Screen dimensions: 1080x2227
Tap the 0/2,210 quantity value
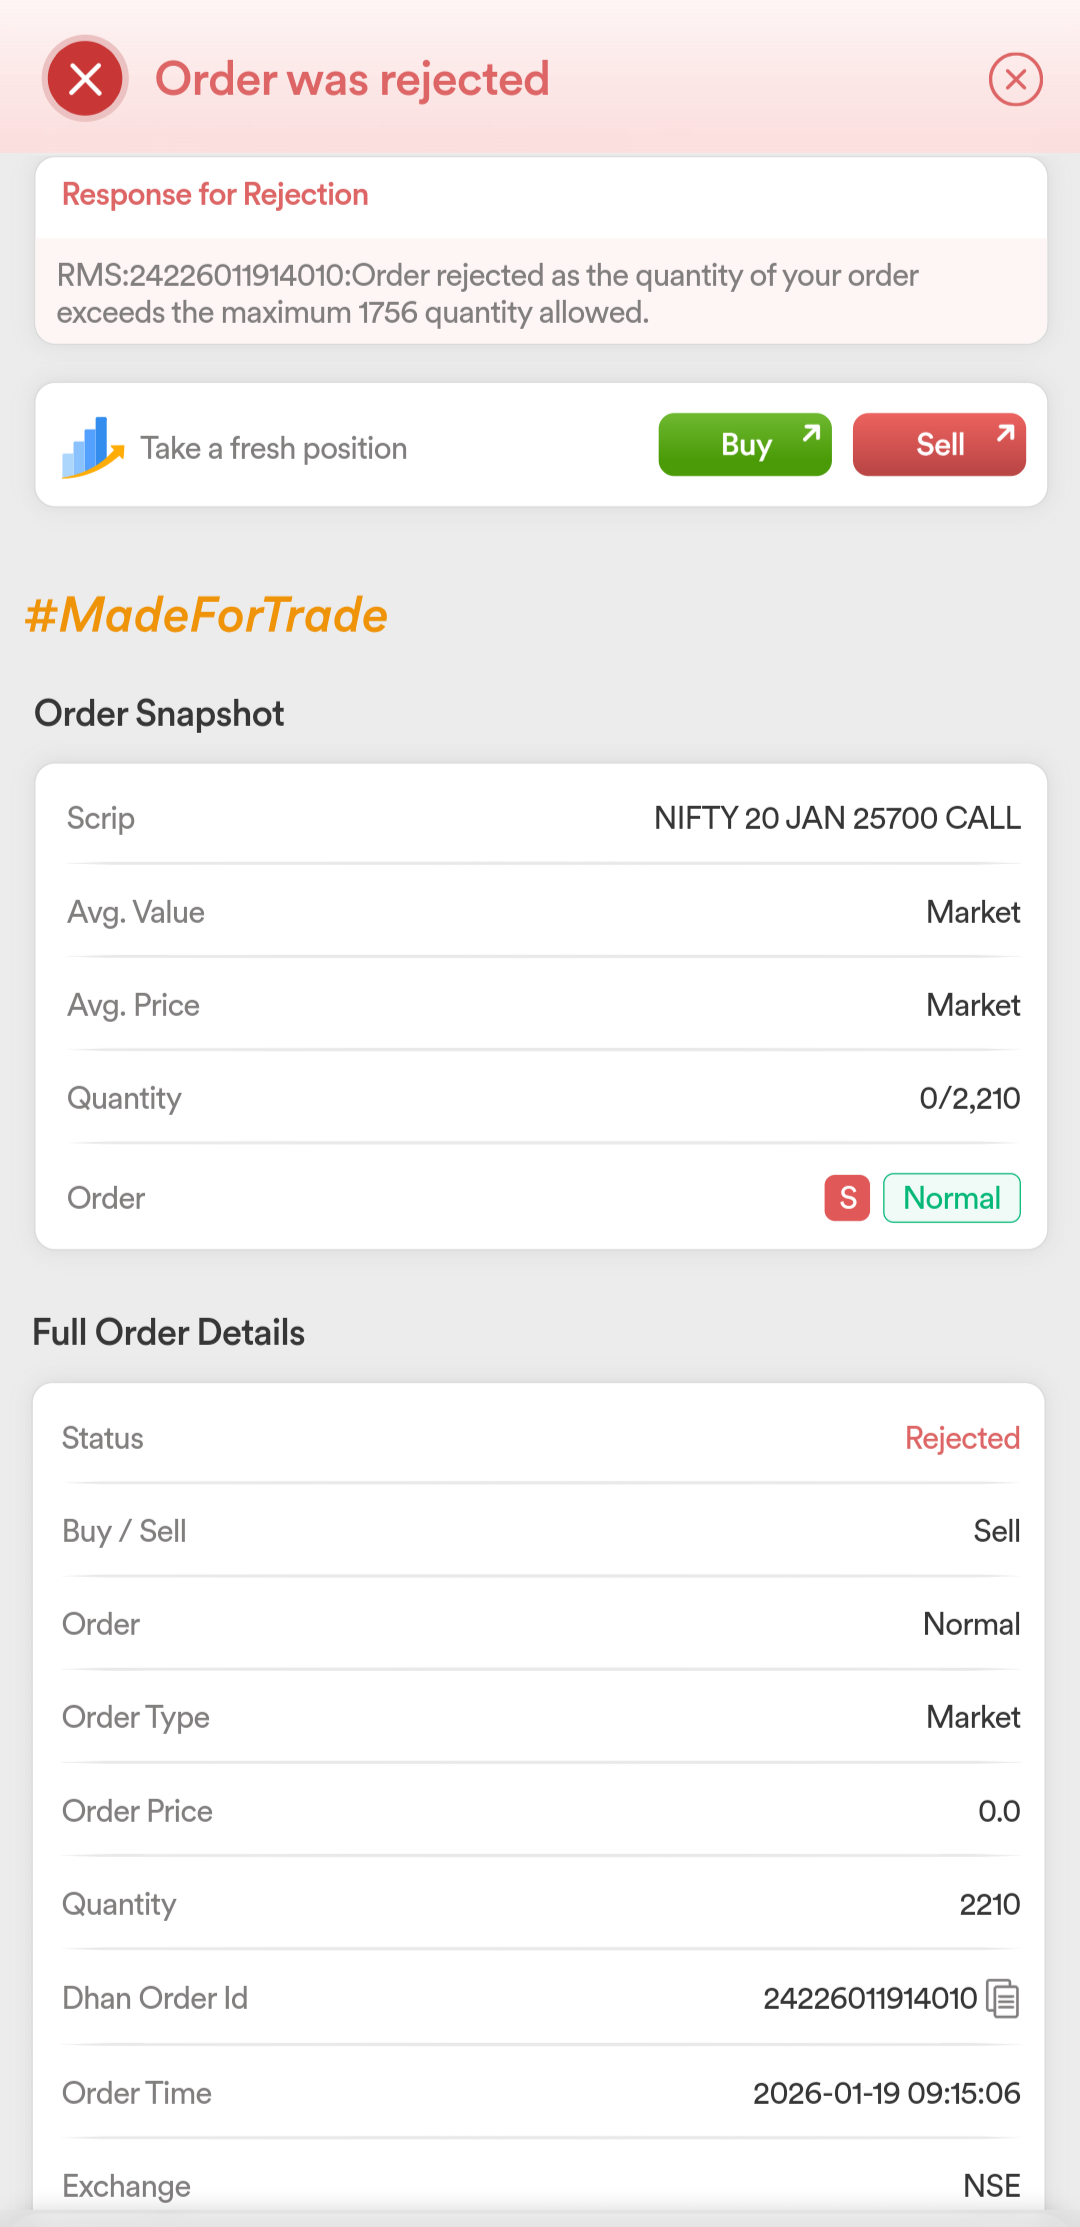[969, 1098]
